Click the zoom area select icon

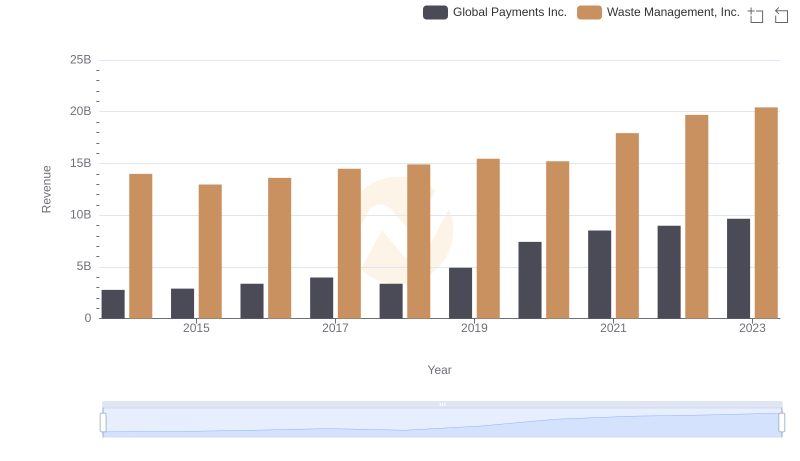756,15
